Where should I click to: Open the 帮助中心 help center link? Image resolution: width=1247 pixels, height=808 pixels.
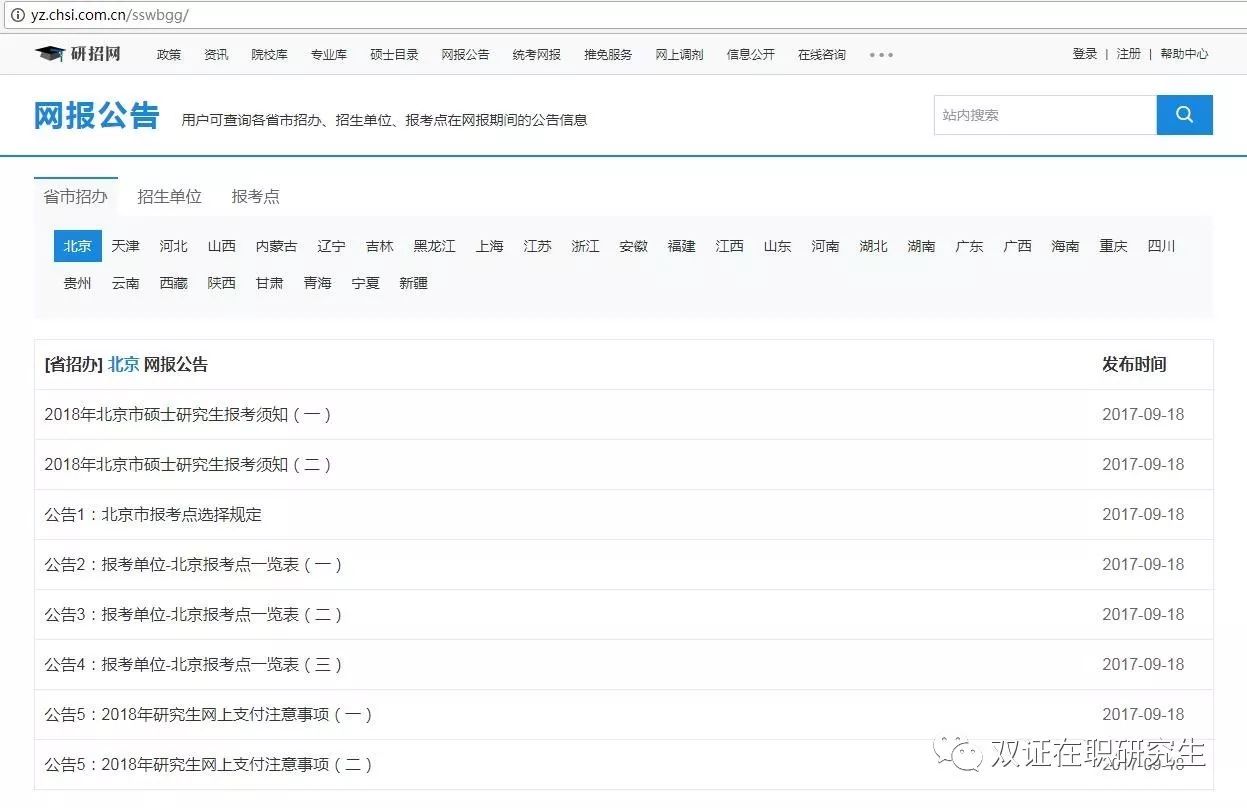pyautogui.click(x=1184, y=54)
